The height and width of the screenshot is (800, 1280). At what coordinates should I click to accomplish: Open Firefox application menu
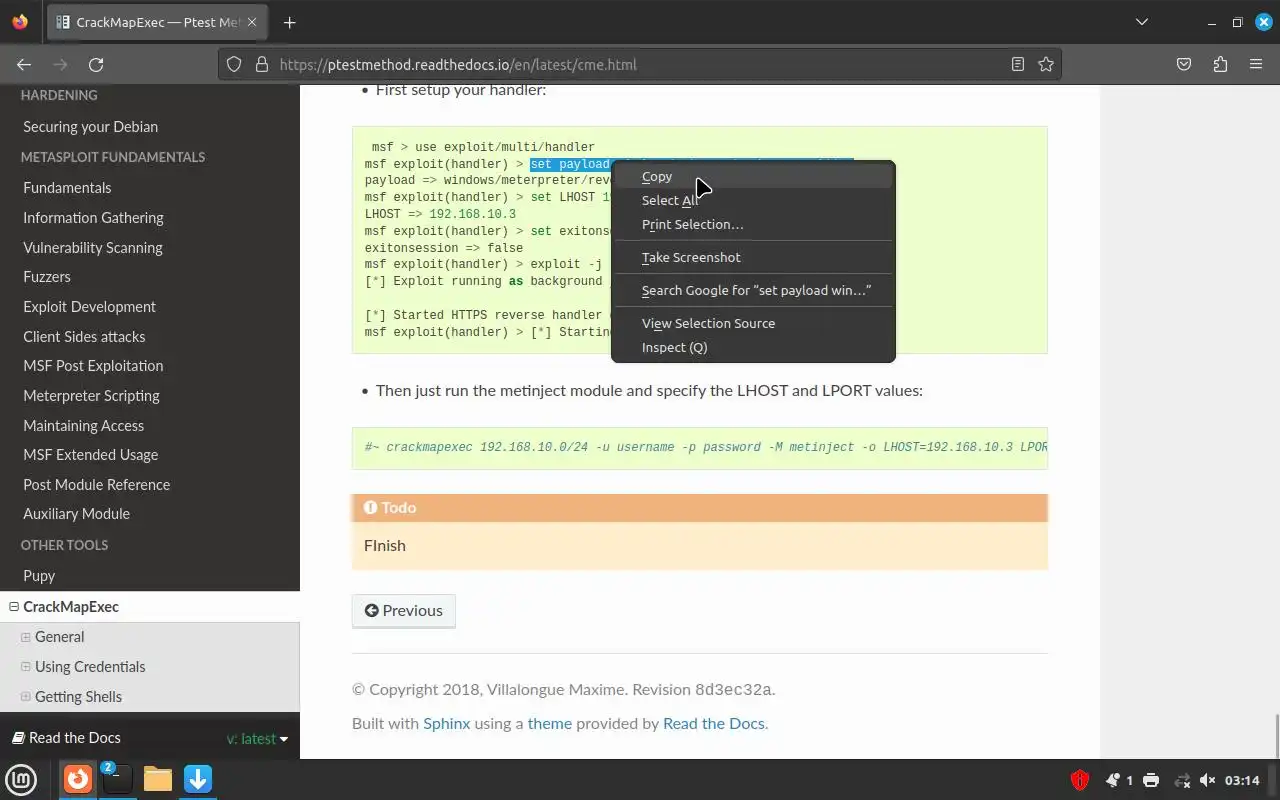1256,64
